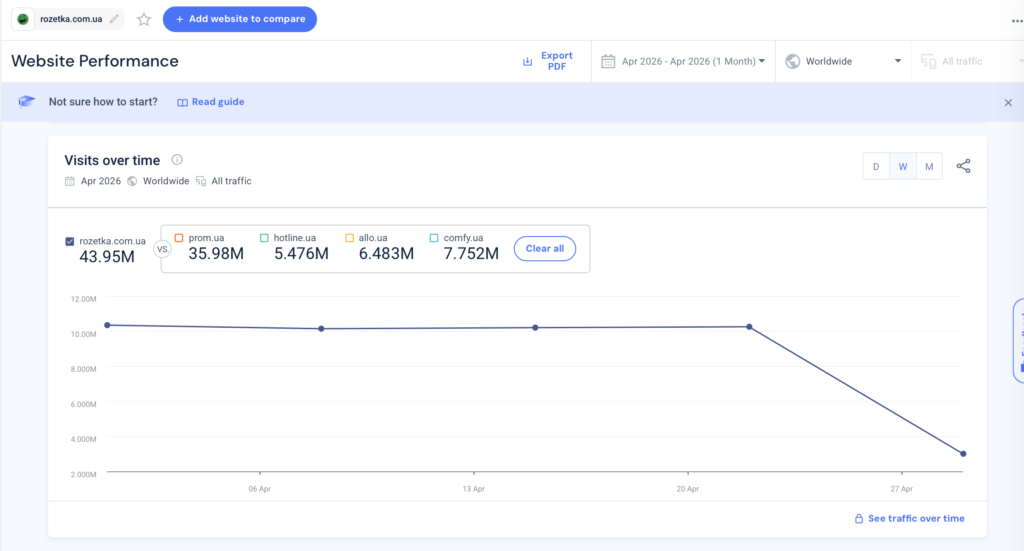Check the comfy.ua competitor checkbox

coord(434,238)
